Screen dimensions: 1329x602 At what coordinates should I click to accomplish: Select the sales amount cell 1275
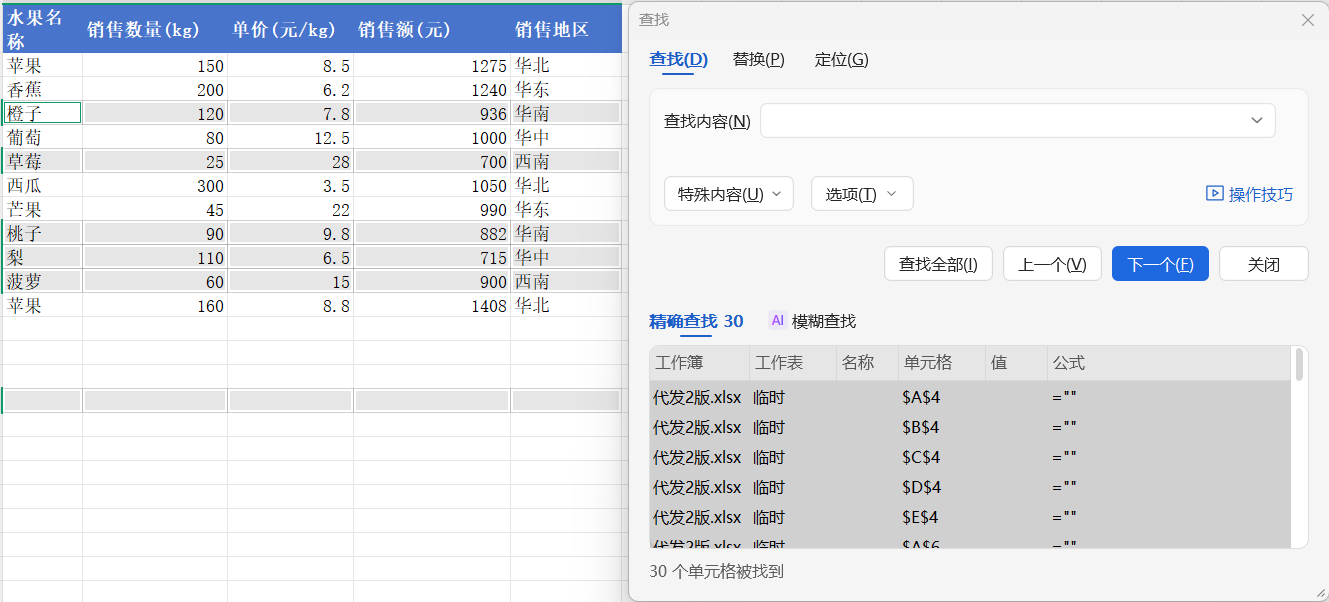[432, 65]
